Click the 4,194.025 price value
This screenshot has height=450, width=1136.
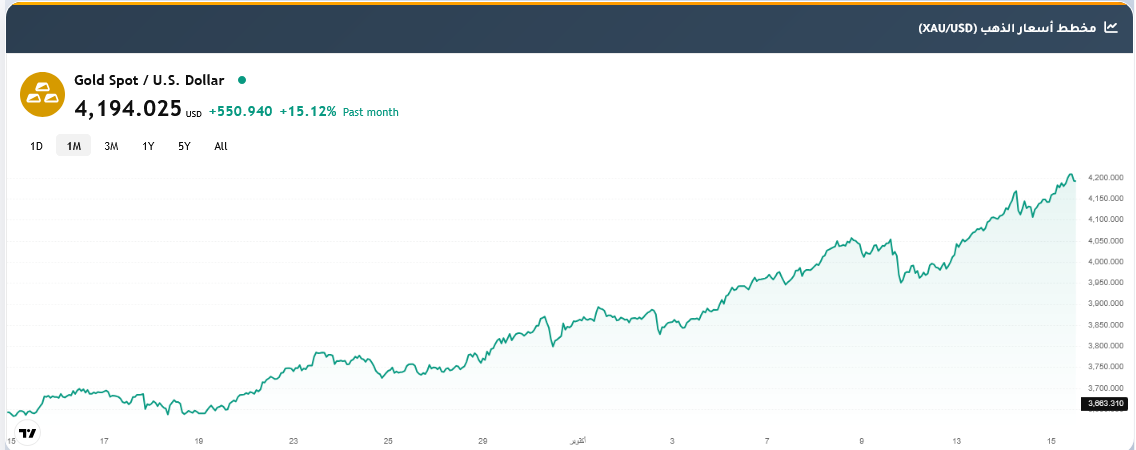point(128,108)
